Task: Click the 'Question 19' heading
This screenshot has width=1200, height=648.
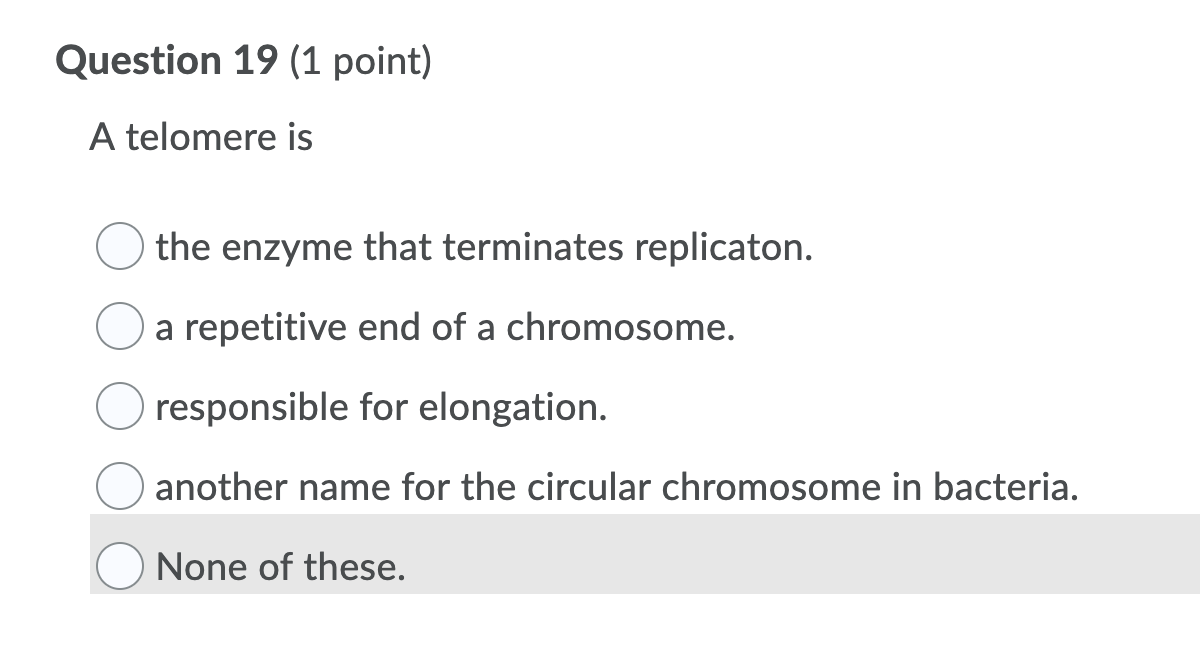Action: [167, 61]
